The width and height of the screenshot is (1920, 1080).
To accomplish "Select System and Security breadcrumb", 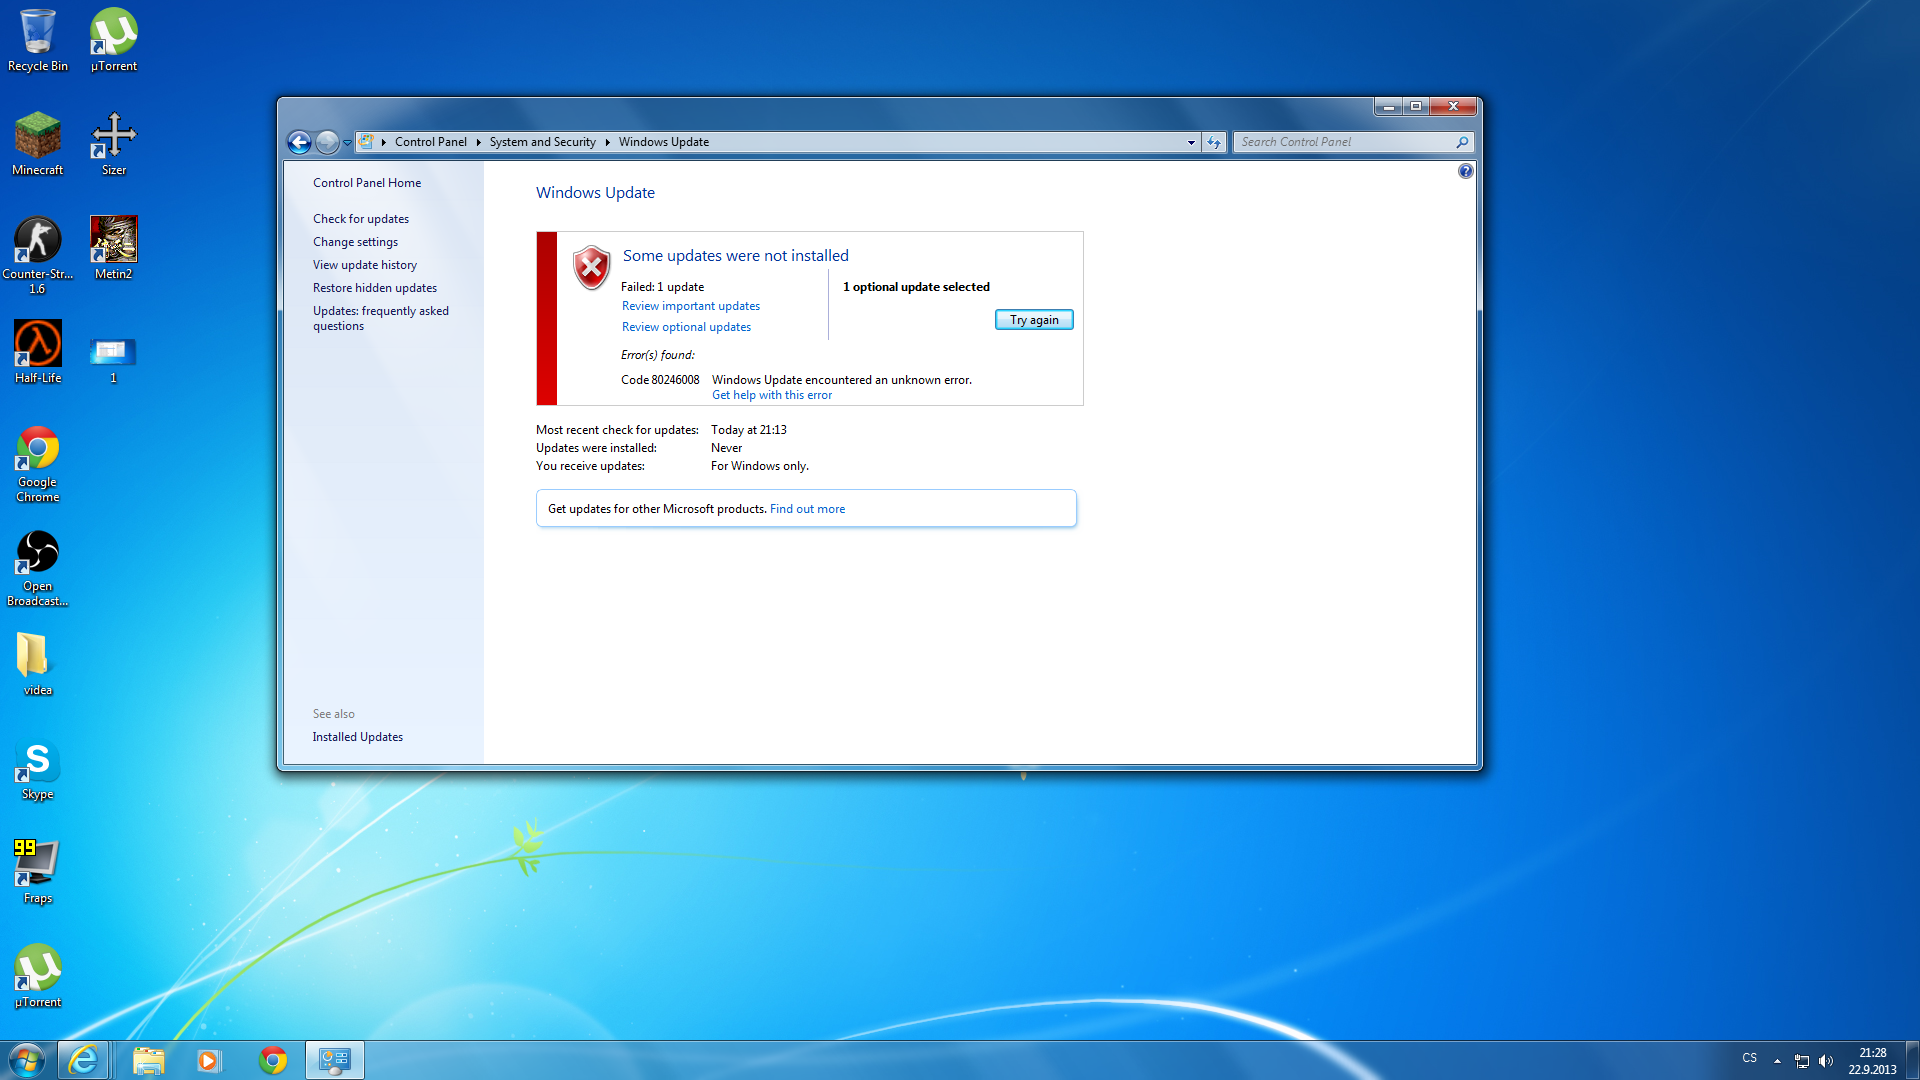I will tap(542, 142).
